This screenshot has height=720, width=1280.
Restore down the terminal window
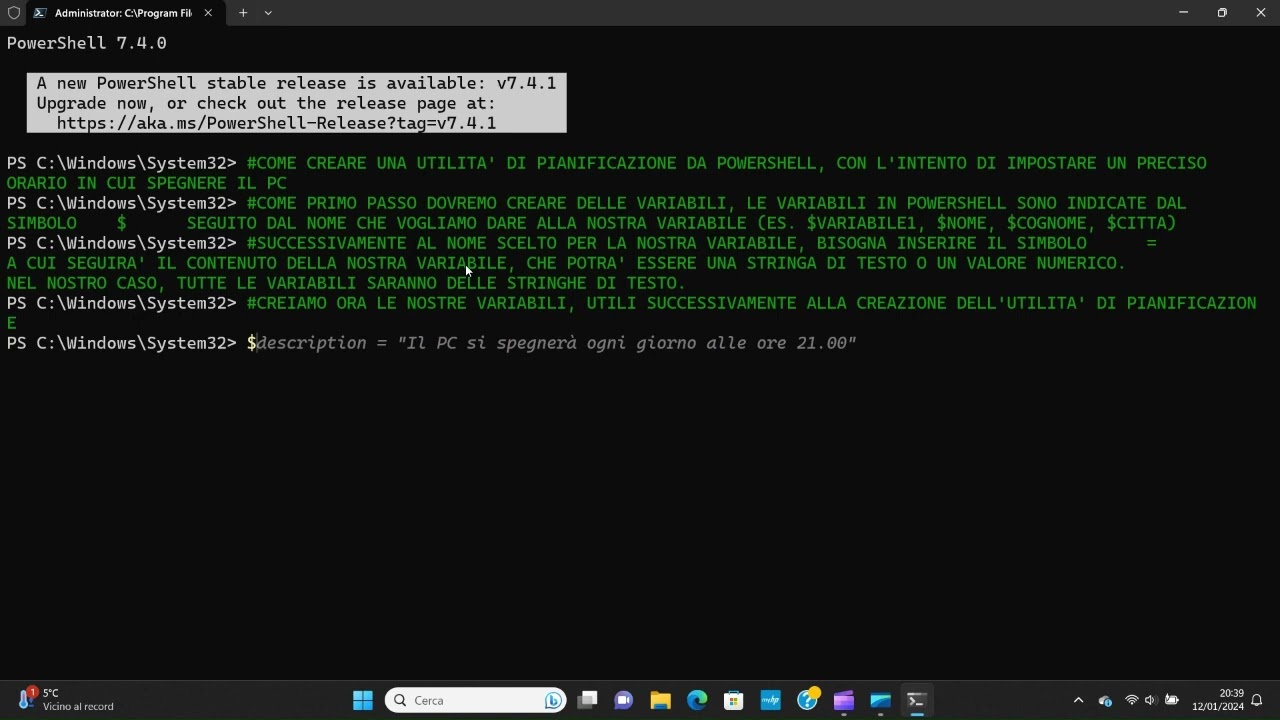[x=1222, y=13]
